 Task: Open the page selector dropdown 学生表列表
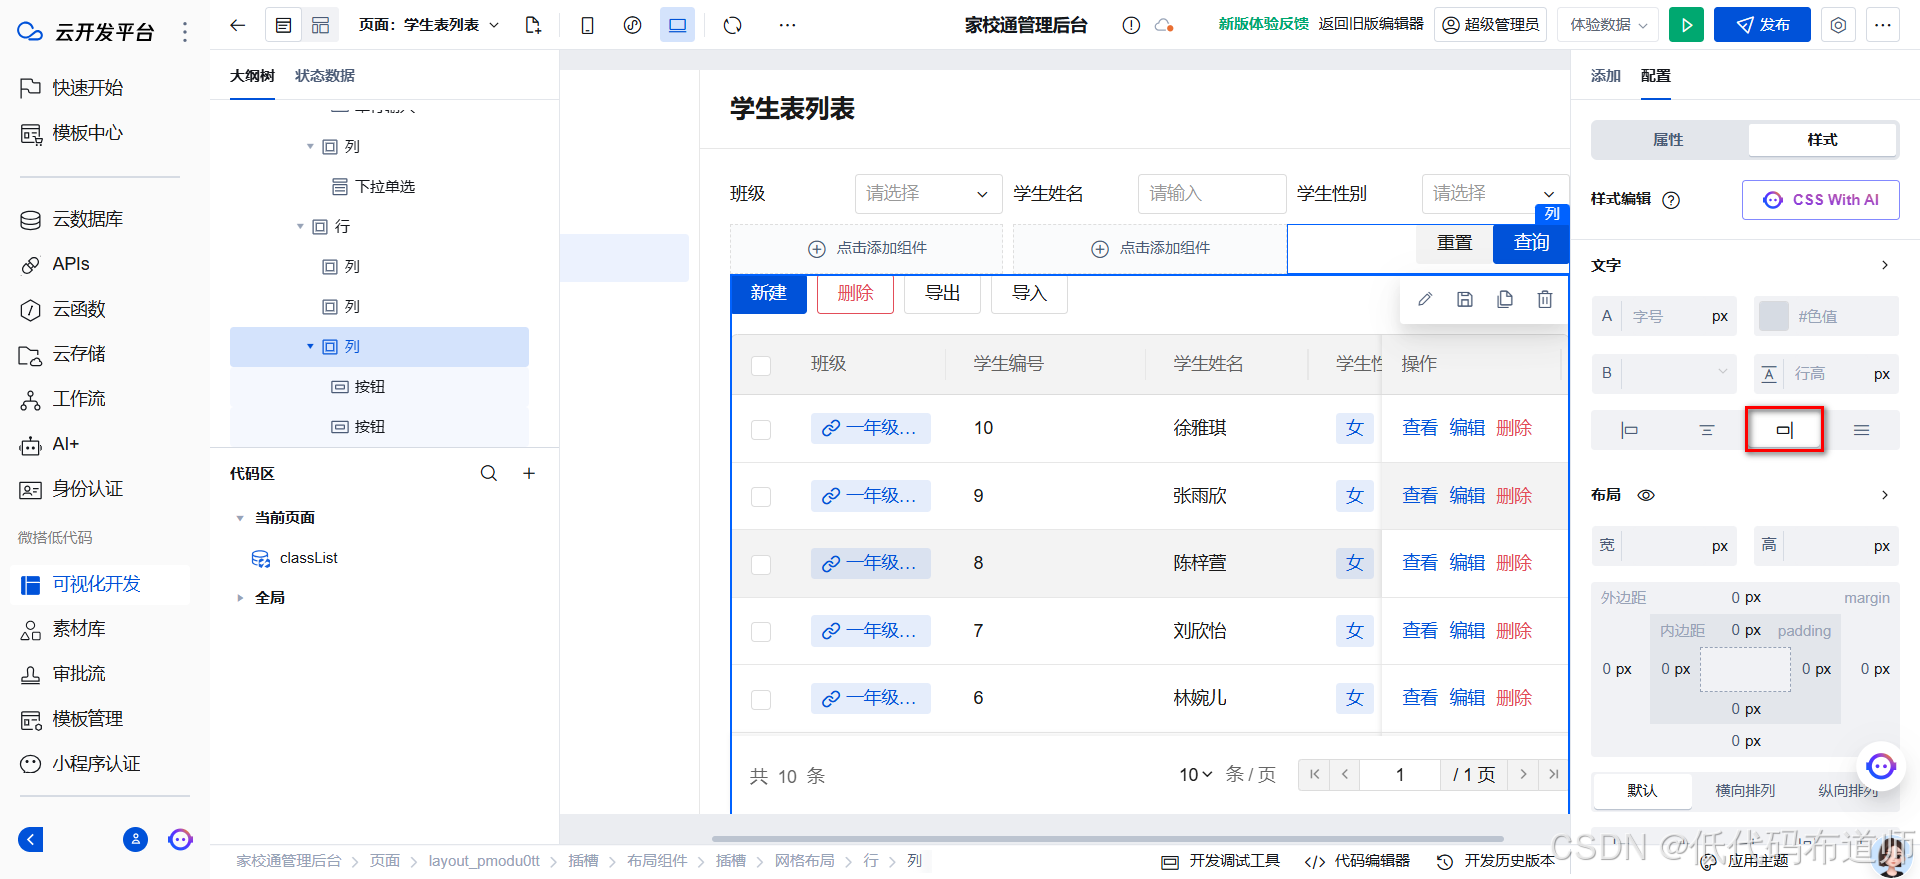429,25
